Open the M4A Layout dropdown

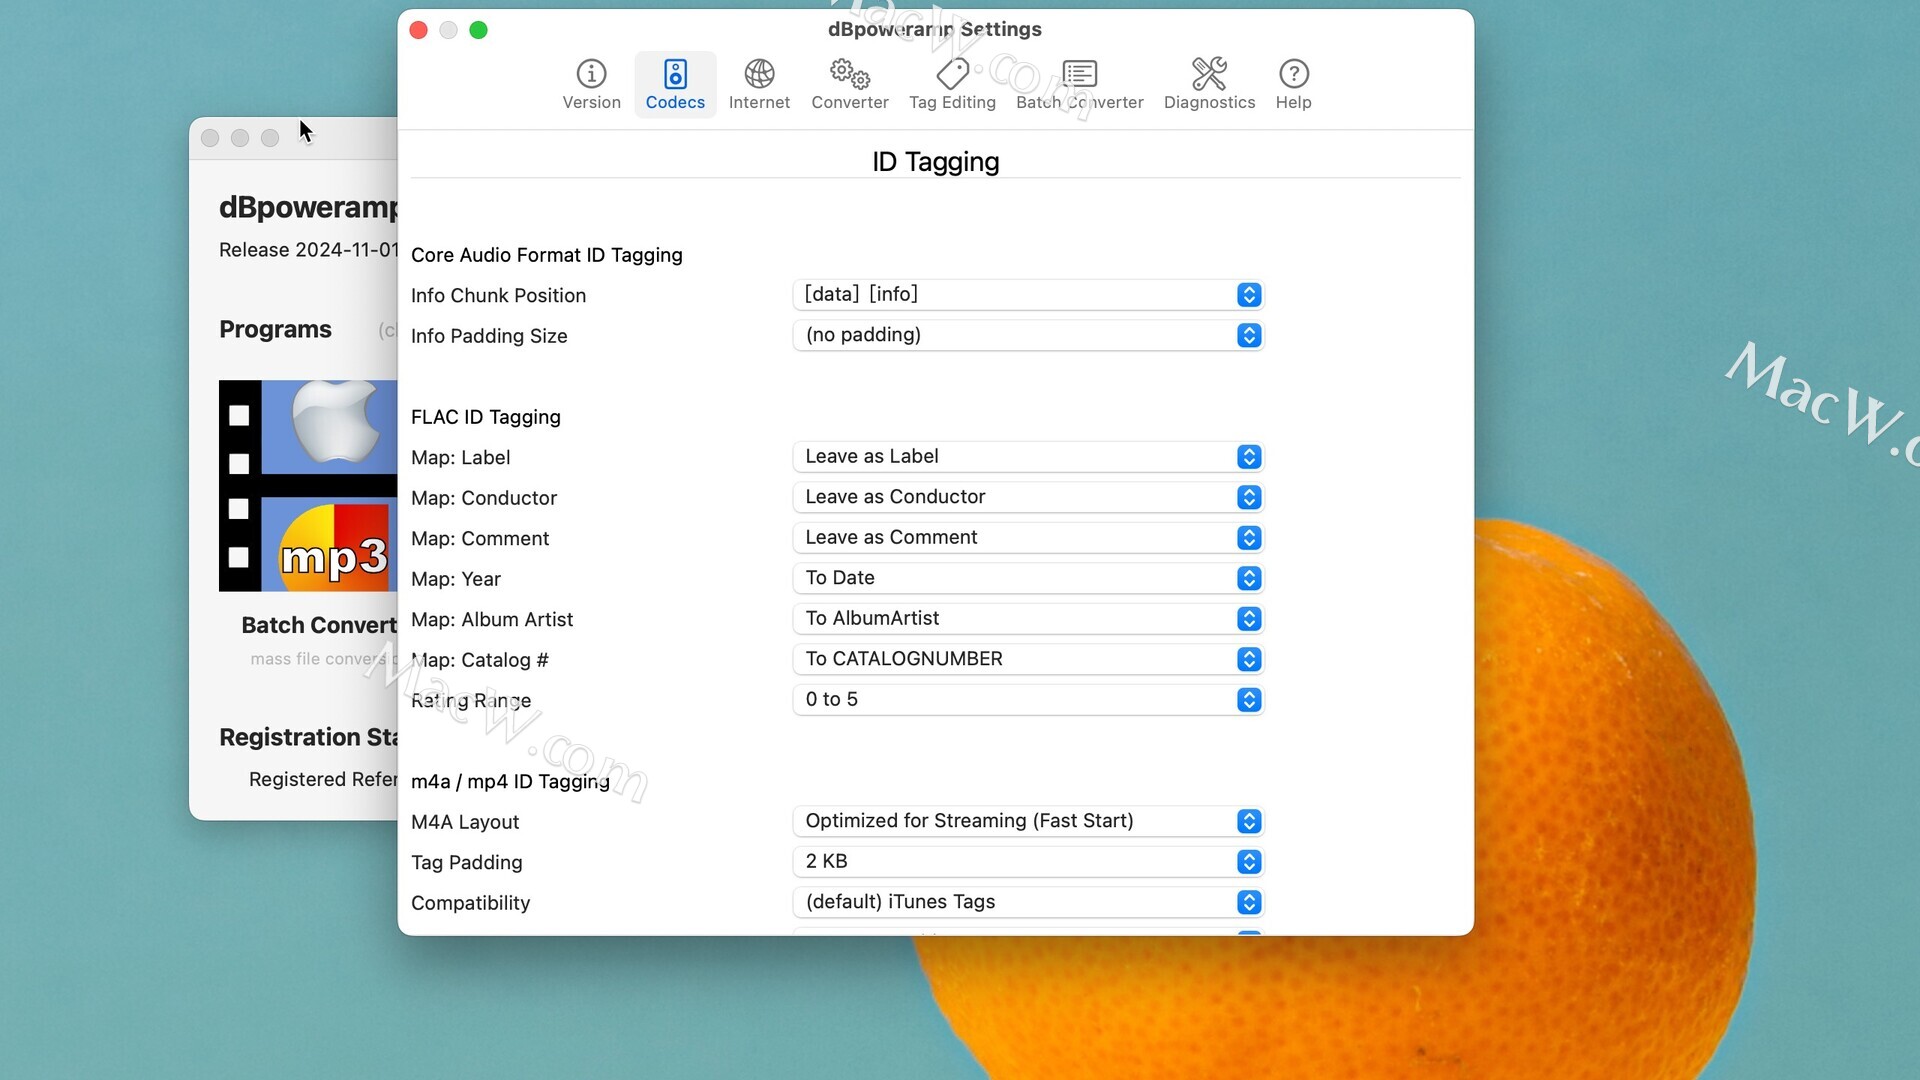[1028, 821]
